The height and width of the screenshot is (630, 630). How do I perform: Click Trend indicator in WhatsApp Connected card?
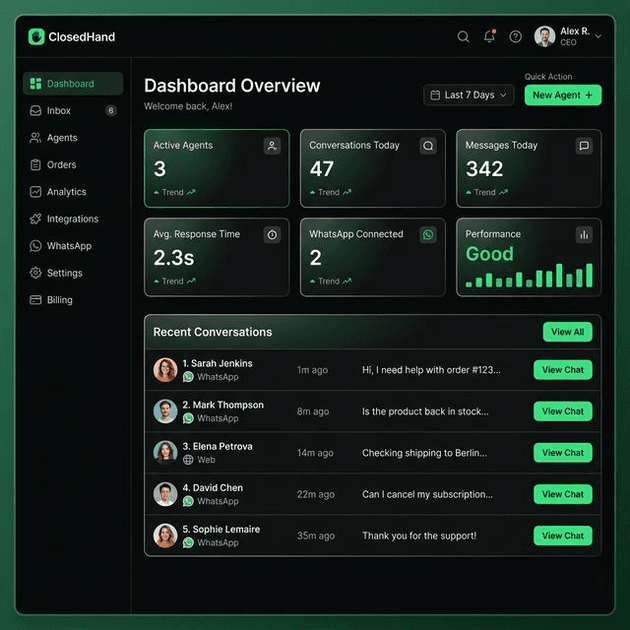[330, 281]
